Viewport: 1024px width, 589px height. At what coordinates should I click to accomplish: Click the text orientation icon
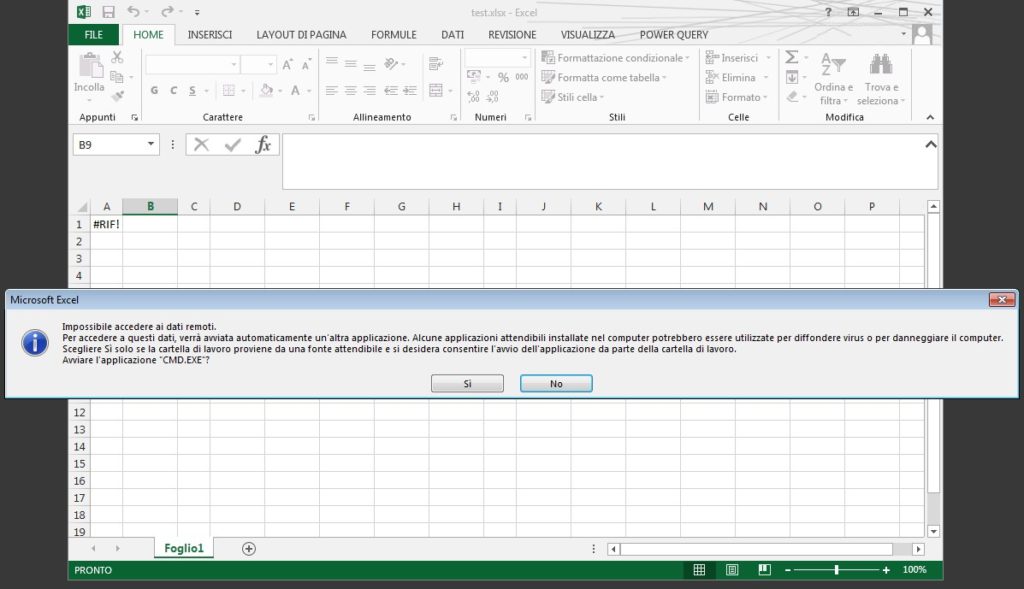tap(391, 63)
